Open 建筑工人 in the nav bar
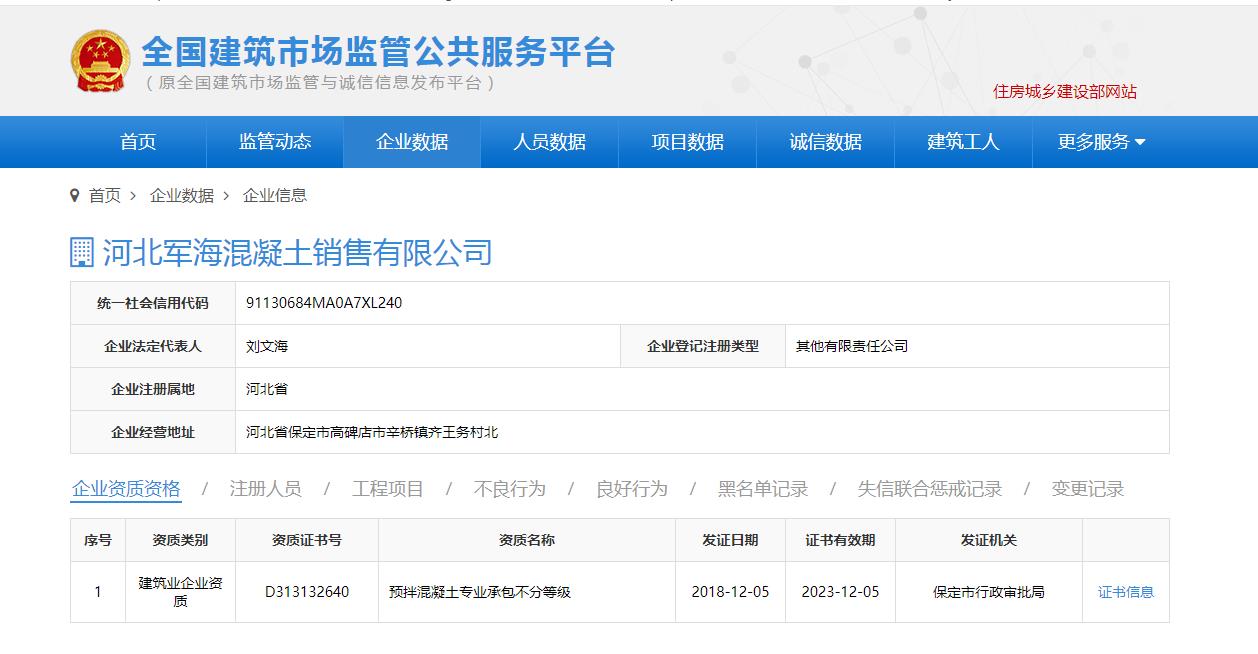 click(963, 142)
